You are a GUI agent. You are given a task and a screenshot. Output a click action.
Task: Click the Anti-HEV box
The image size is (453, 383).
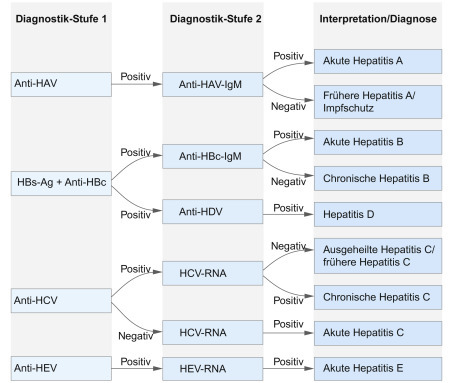pos(61,368)
